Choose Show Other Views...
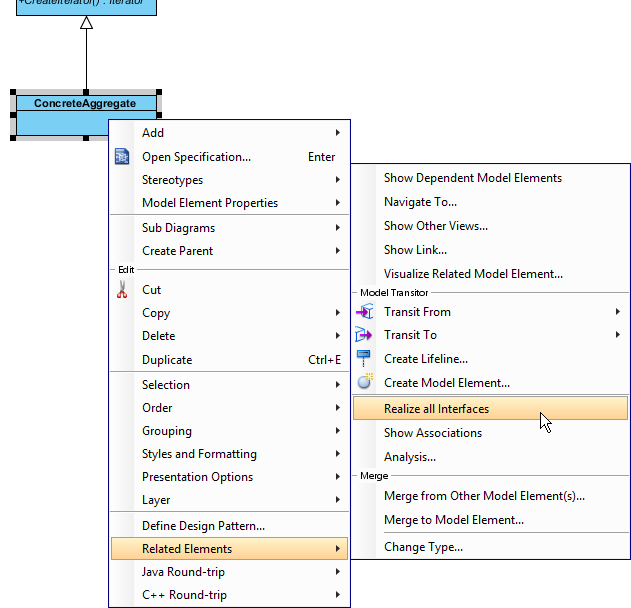 [491, 226]
